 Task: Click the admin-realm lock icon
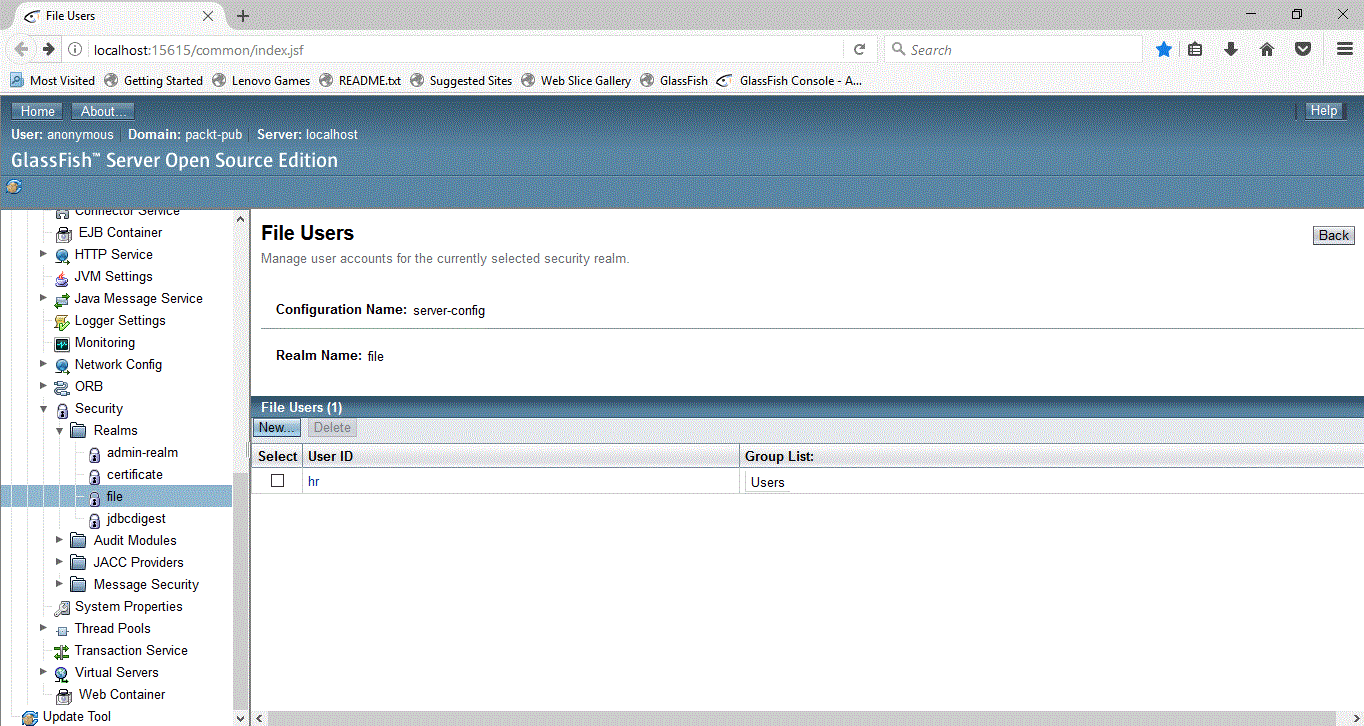(x=95, y=453)
